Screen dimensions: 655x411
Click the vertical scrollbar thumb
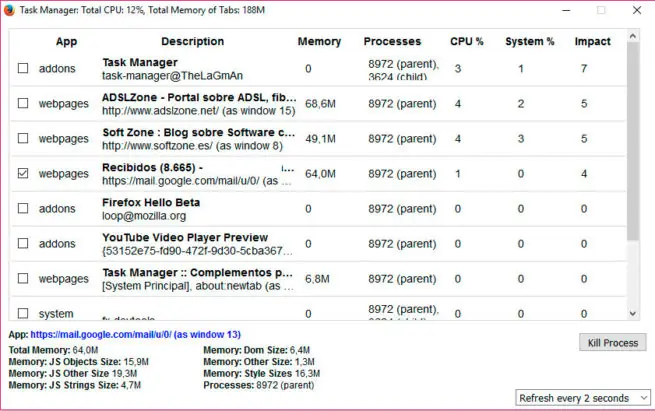coord(633,141)
